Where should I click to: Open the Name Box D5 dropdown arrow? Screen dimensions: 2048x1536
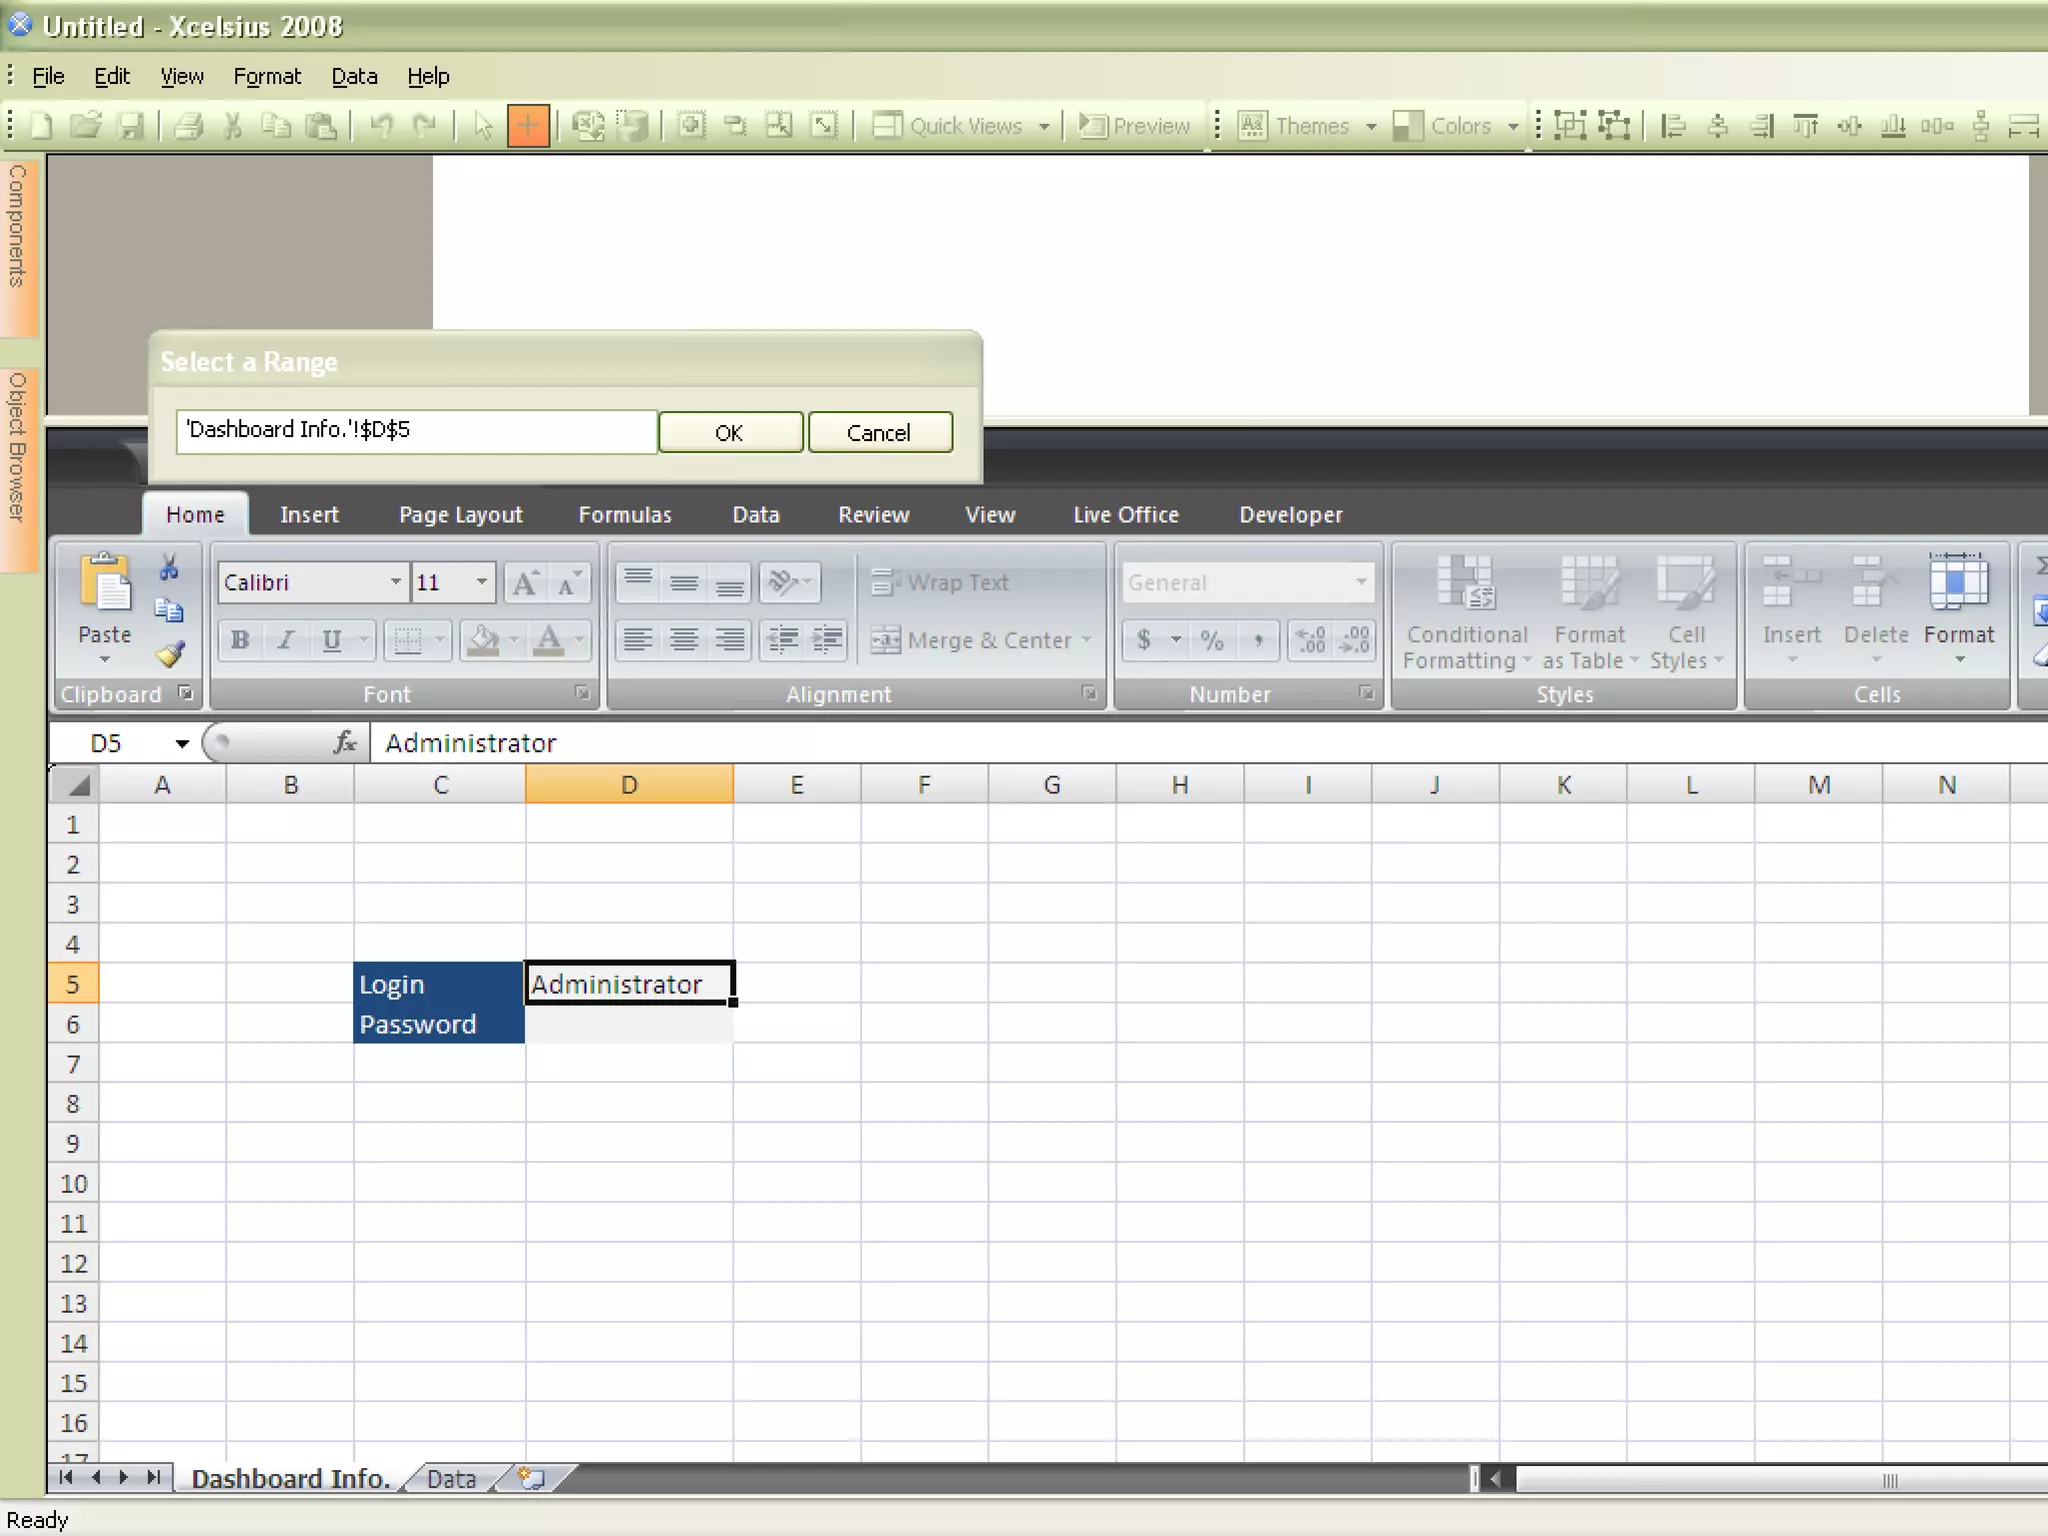[182, 743]
